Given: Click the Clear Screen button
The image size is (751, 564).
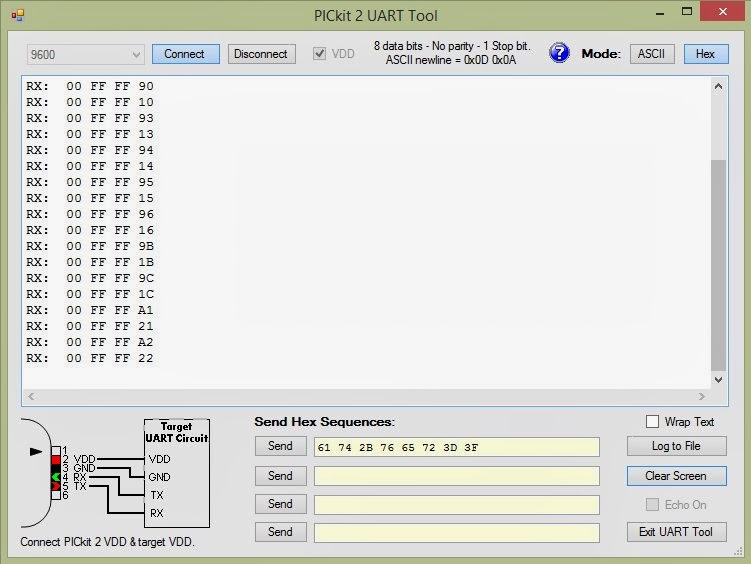Looking at the screenshot, I should [676, 476].
